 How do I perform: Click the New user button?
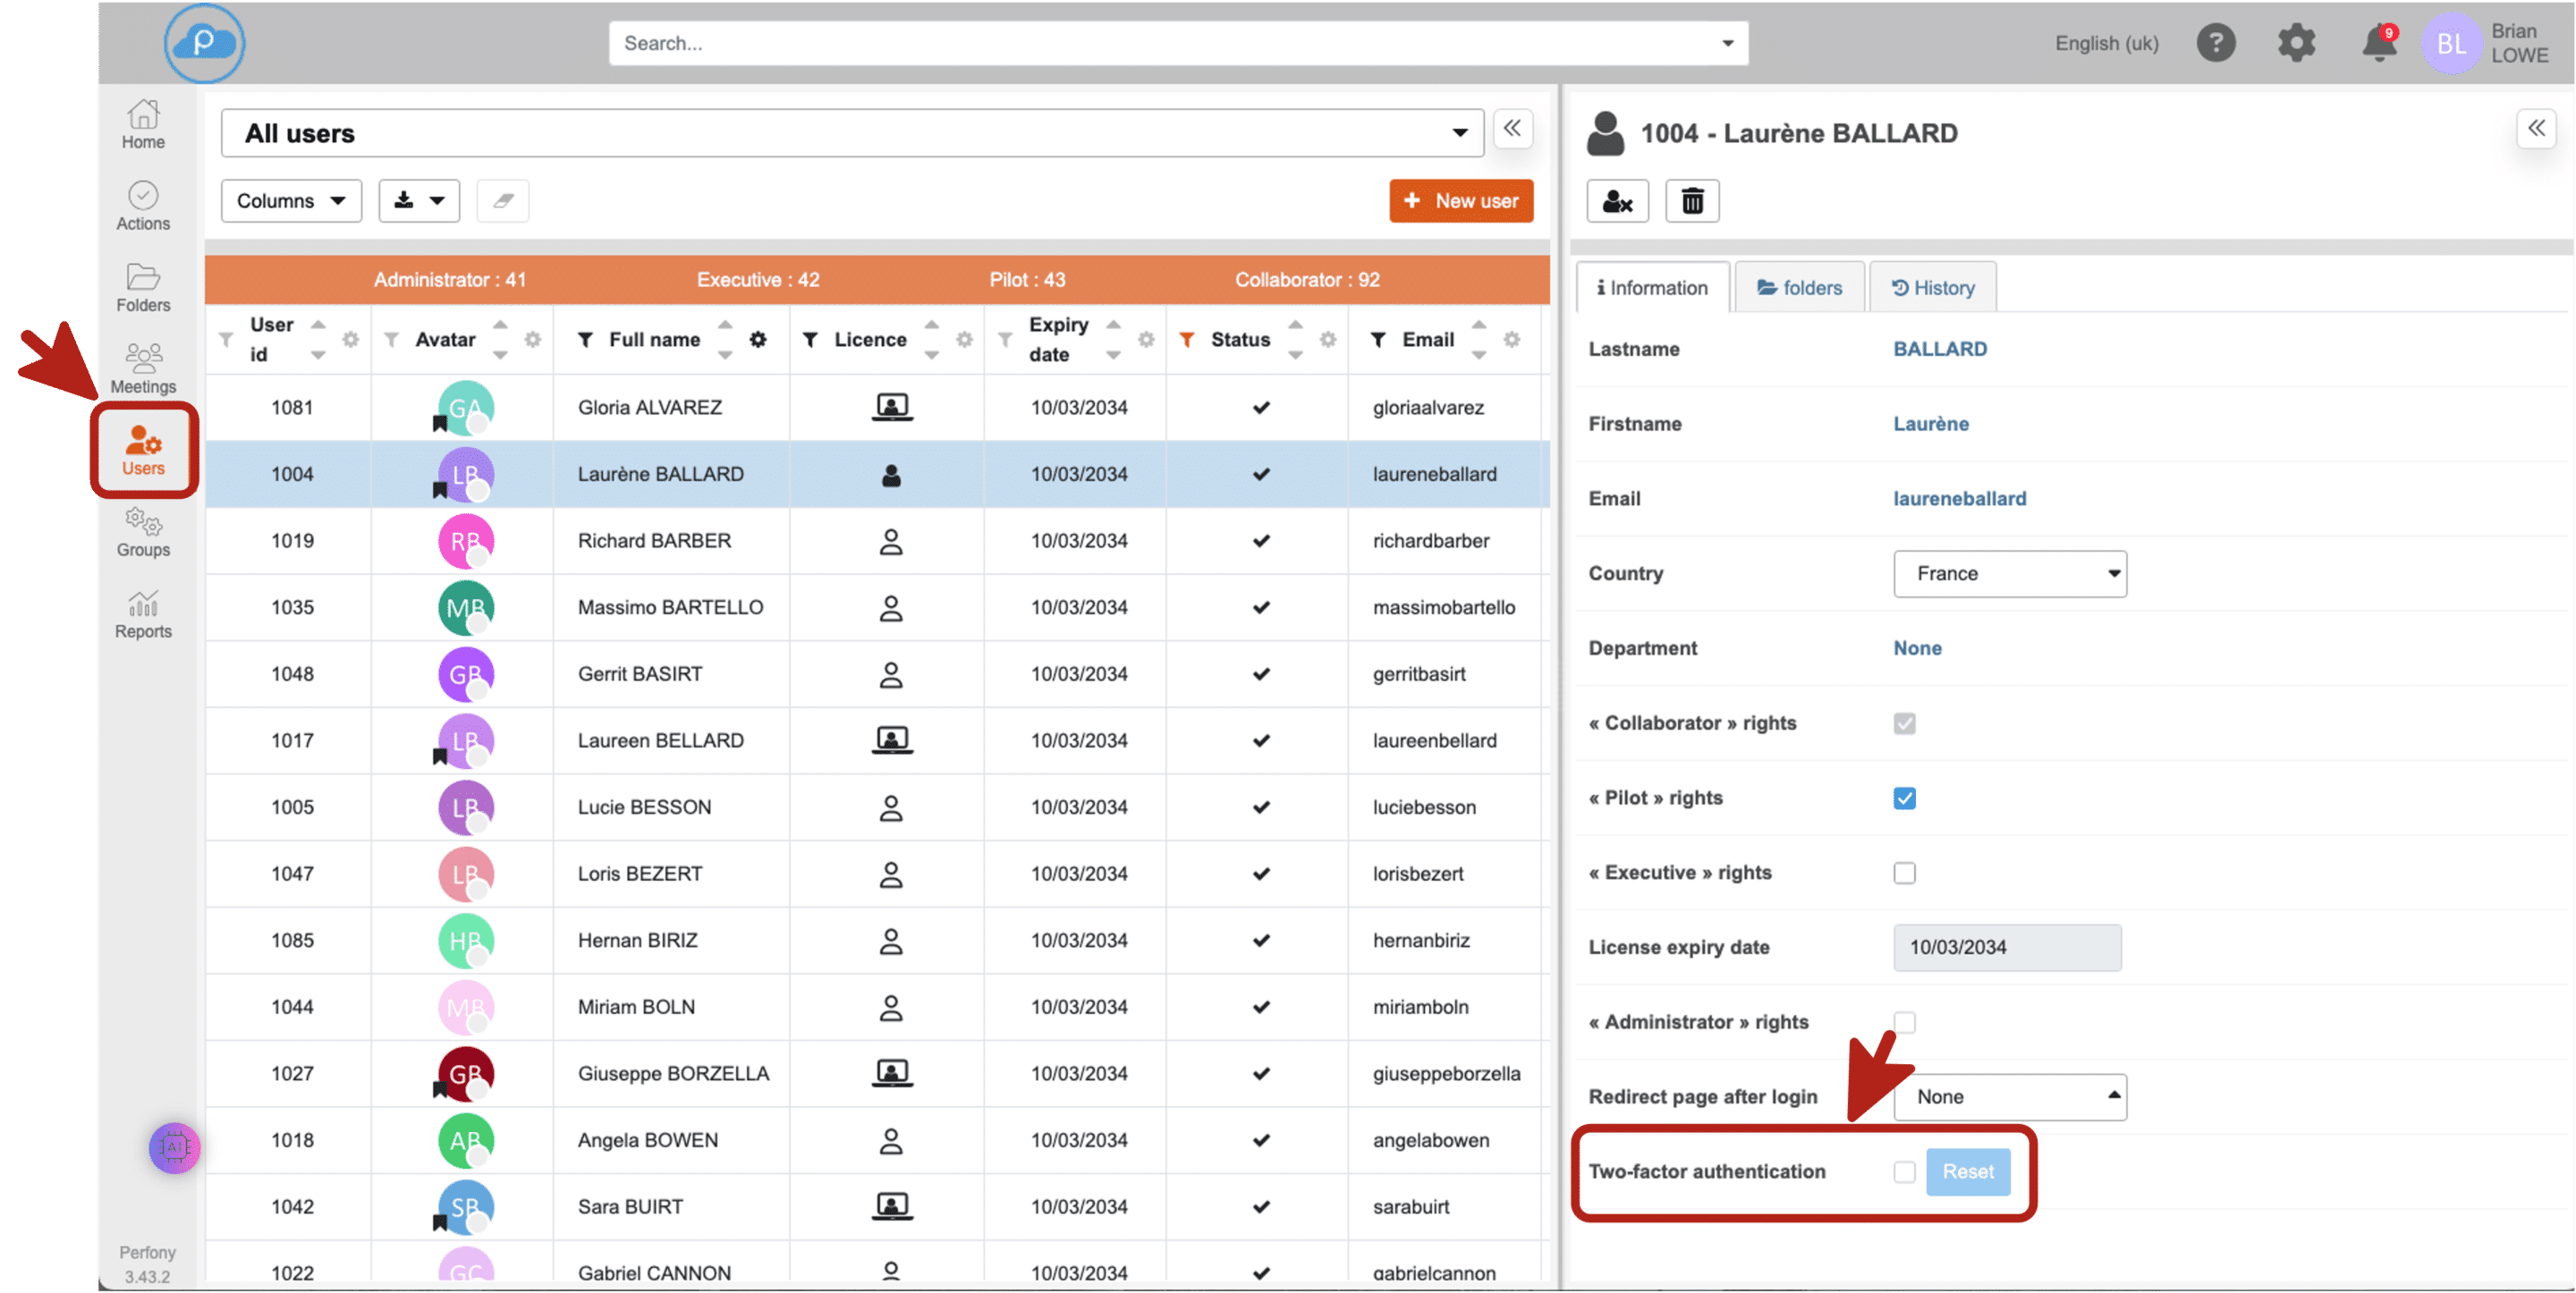coord(1461,201)
